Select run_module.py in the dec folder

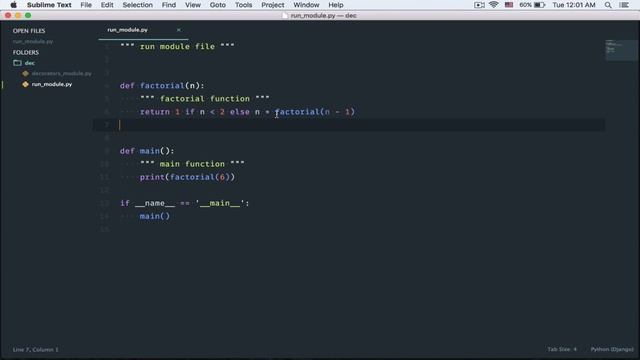52,84
